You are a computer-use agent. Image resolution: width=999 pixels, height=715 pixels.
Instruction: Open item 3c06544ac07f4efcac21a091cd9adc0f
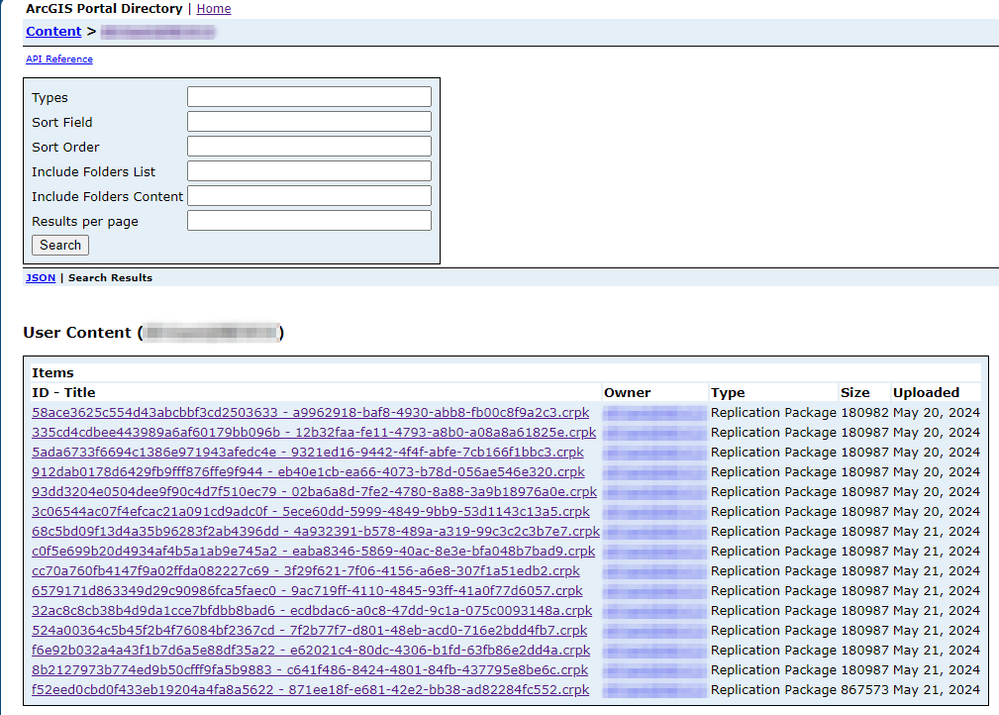coord(311,512)
